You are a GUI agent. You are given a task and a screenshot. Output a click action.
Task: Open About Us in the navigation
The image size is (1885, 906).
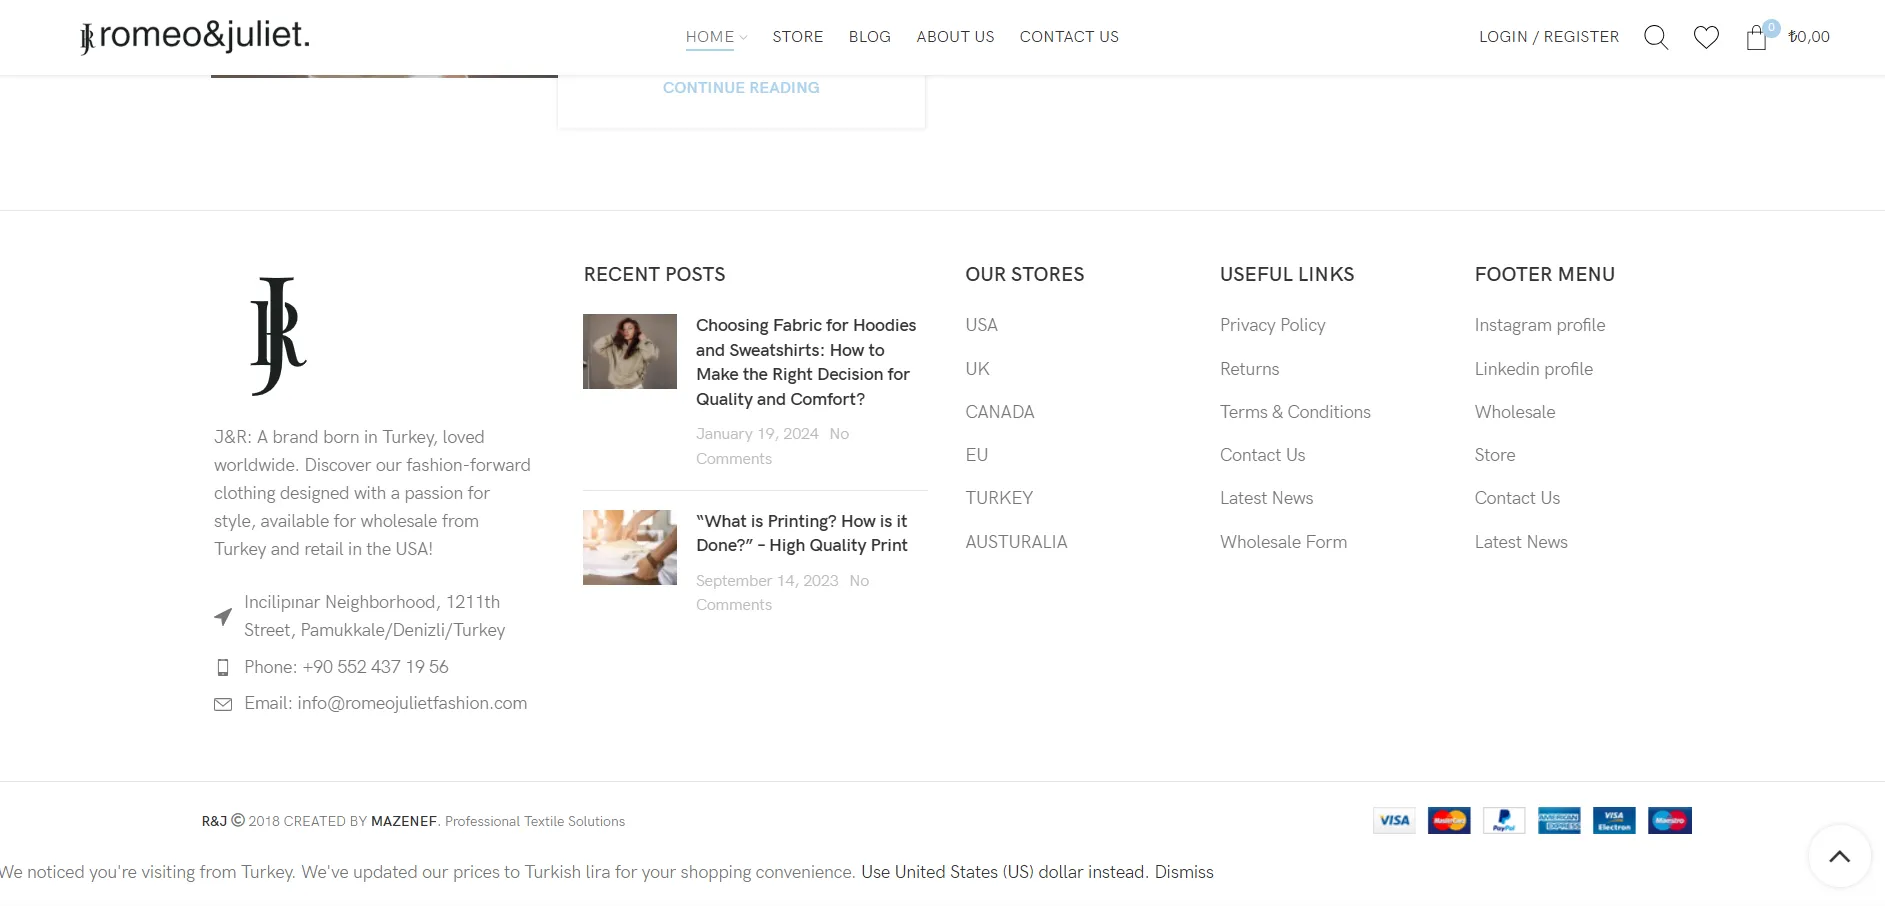(955, 37)
